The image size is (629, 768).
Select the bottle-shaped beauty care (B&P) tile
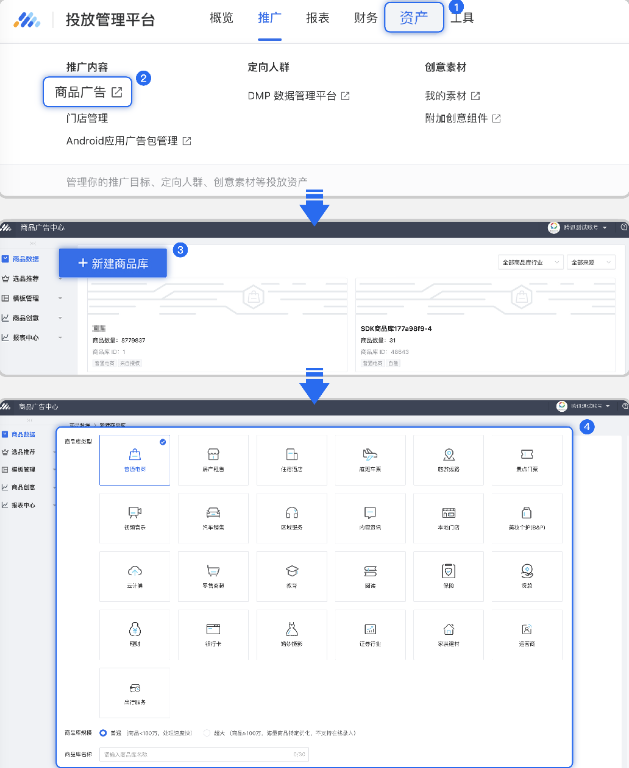click(x=527, y=519)
